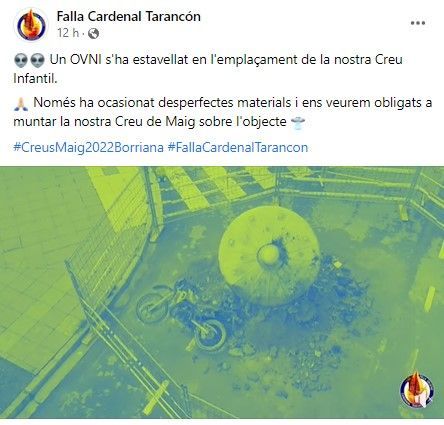The image size is (444, 425).
Task: Follow the #FallaCardenalTarancon hashtag
Action: click(238, 147)
